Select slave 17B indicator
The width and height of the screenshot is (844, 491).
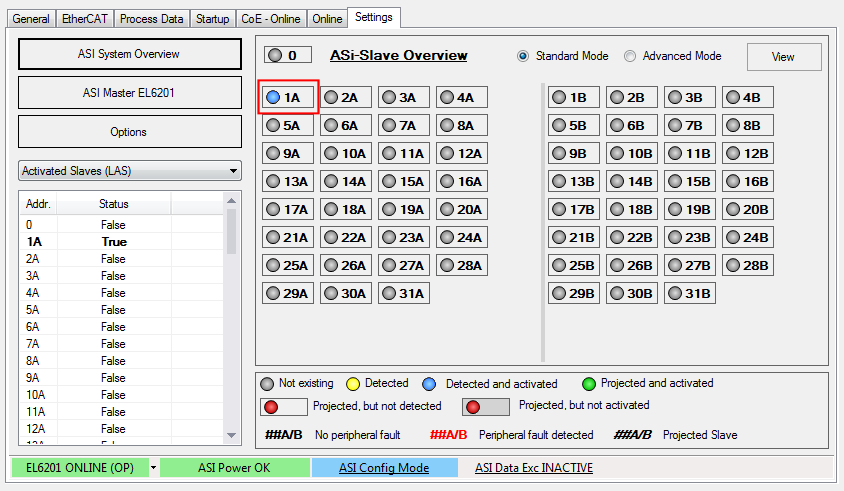[574, 209]
